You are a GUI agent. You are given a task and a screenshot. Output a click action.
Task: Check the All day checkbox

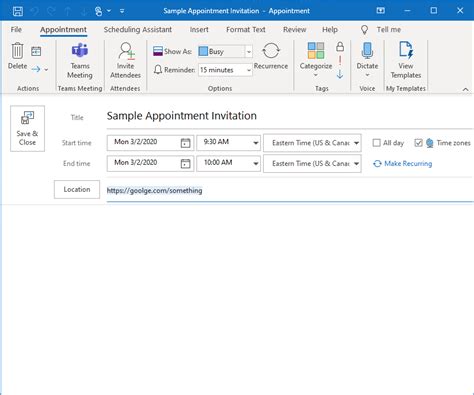pyautogui.click(x=376, y=143)
